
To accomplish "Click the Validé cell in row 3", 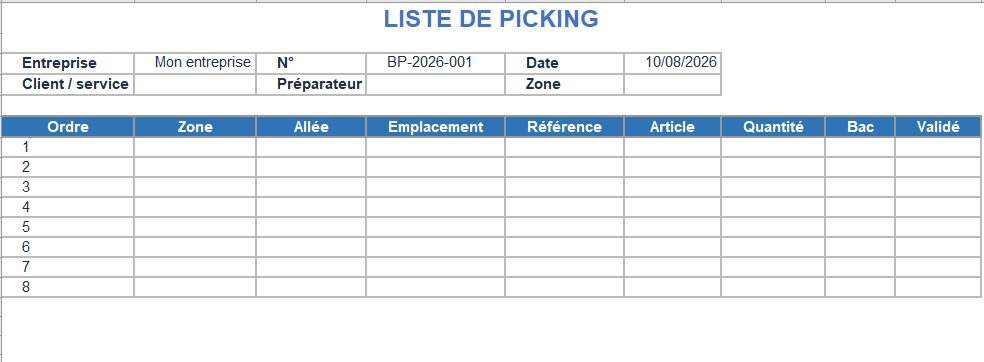I will click(x=938, y=187).
